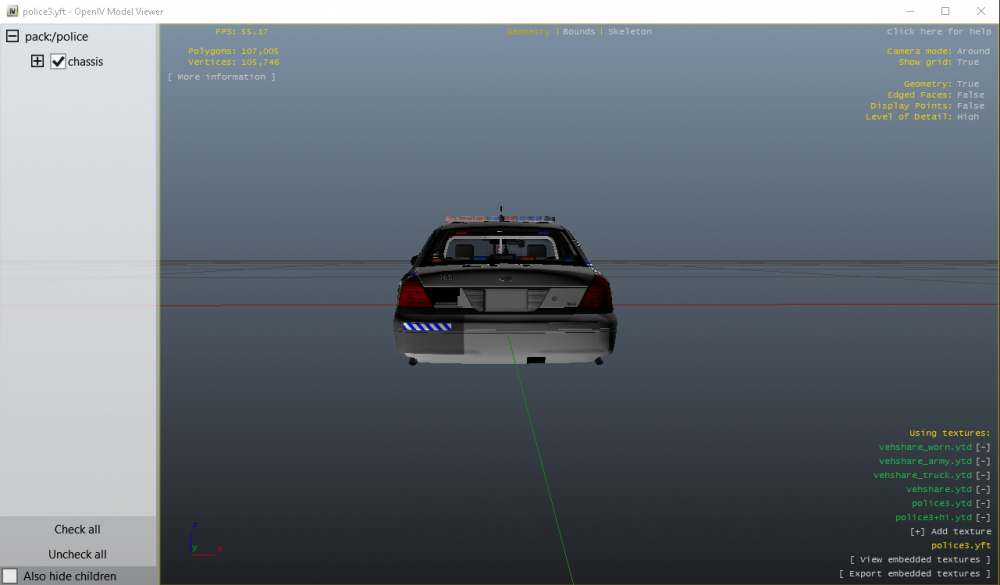Open the Skeleton view tab
Viewport: 1000px width, 585px height.
630,31
